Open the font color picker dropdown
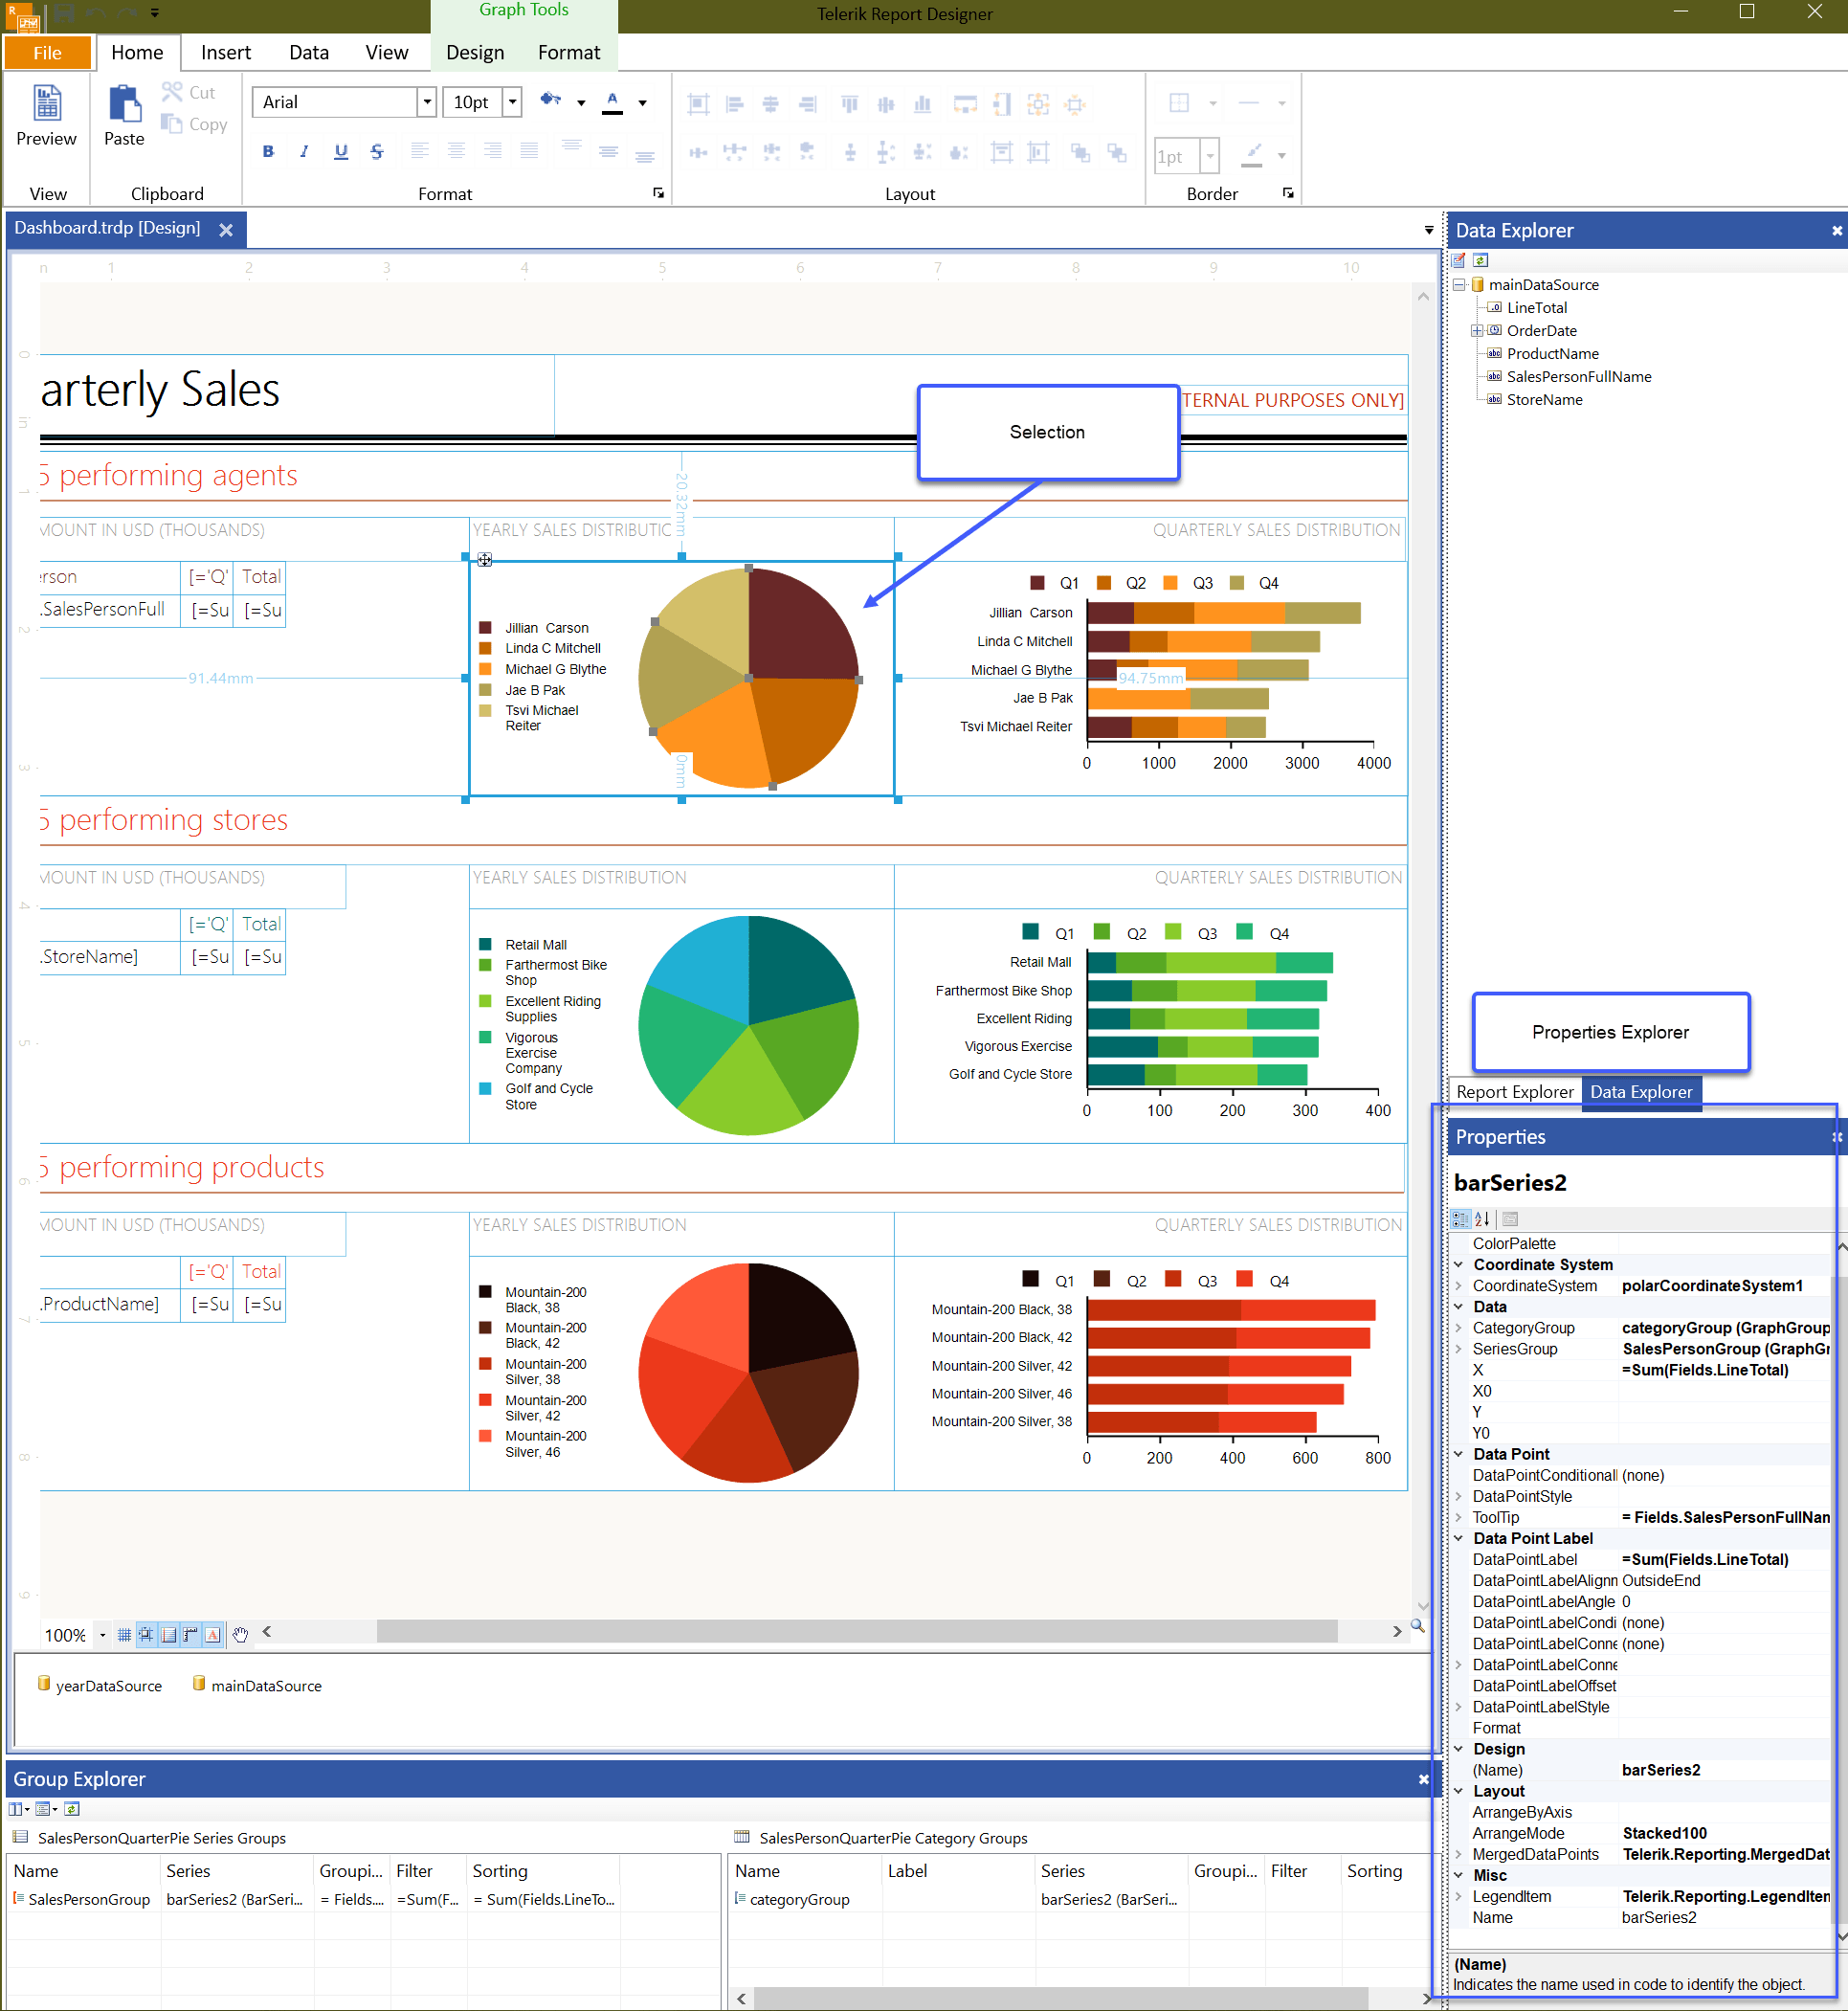Viewport: 1848px width, 2011px height. click(643, 102)
